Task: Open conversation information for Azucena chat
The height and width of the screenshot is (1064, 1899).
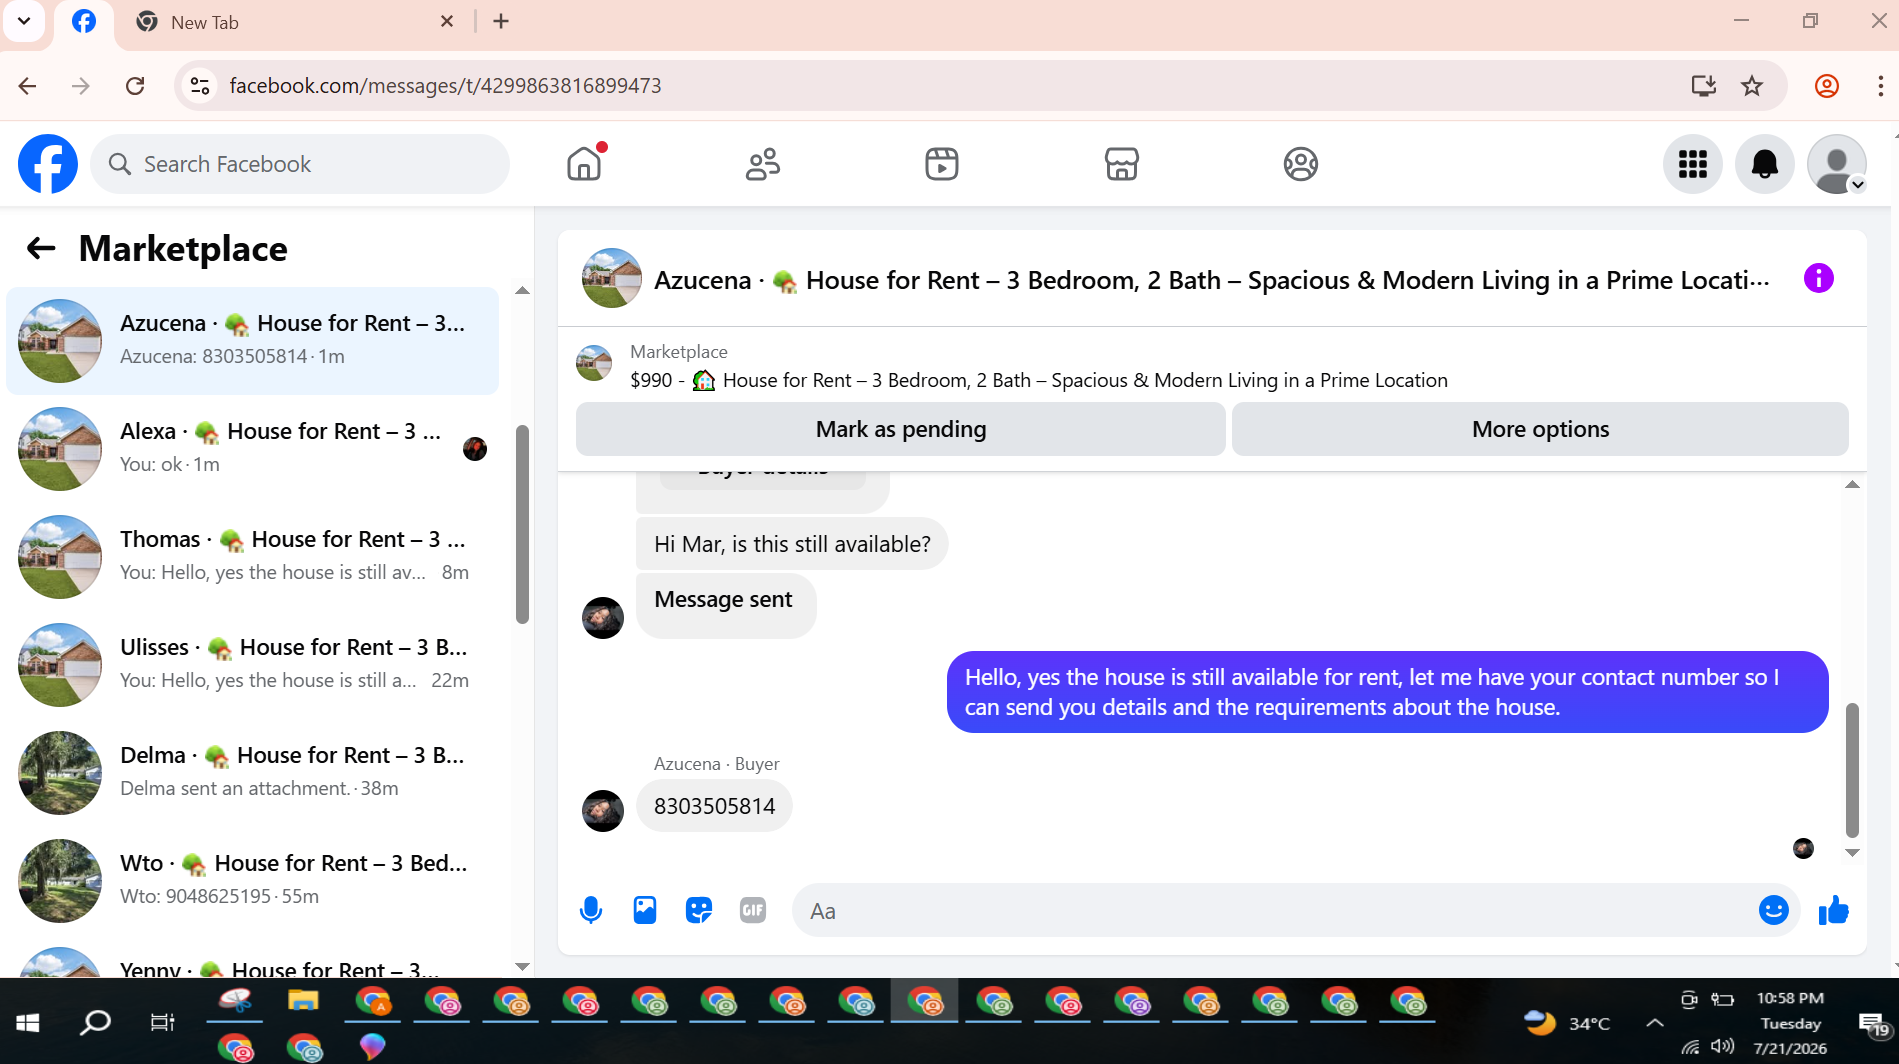Action: click(x=1819, y=278)
